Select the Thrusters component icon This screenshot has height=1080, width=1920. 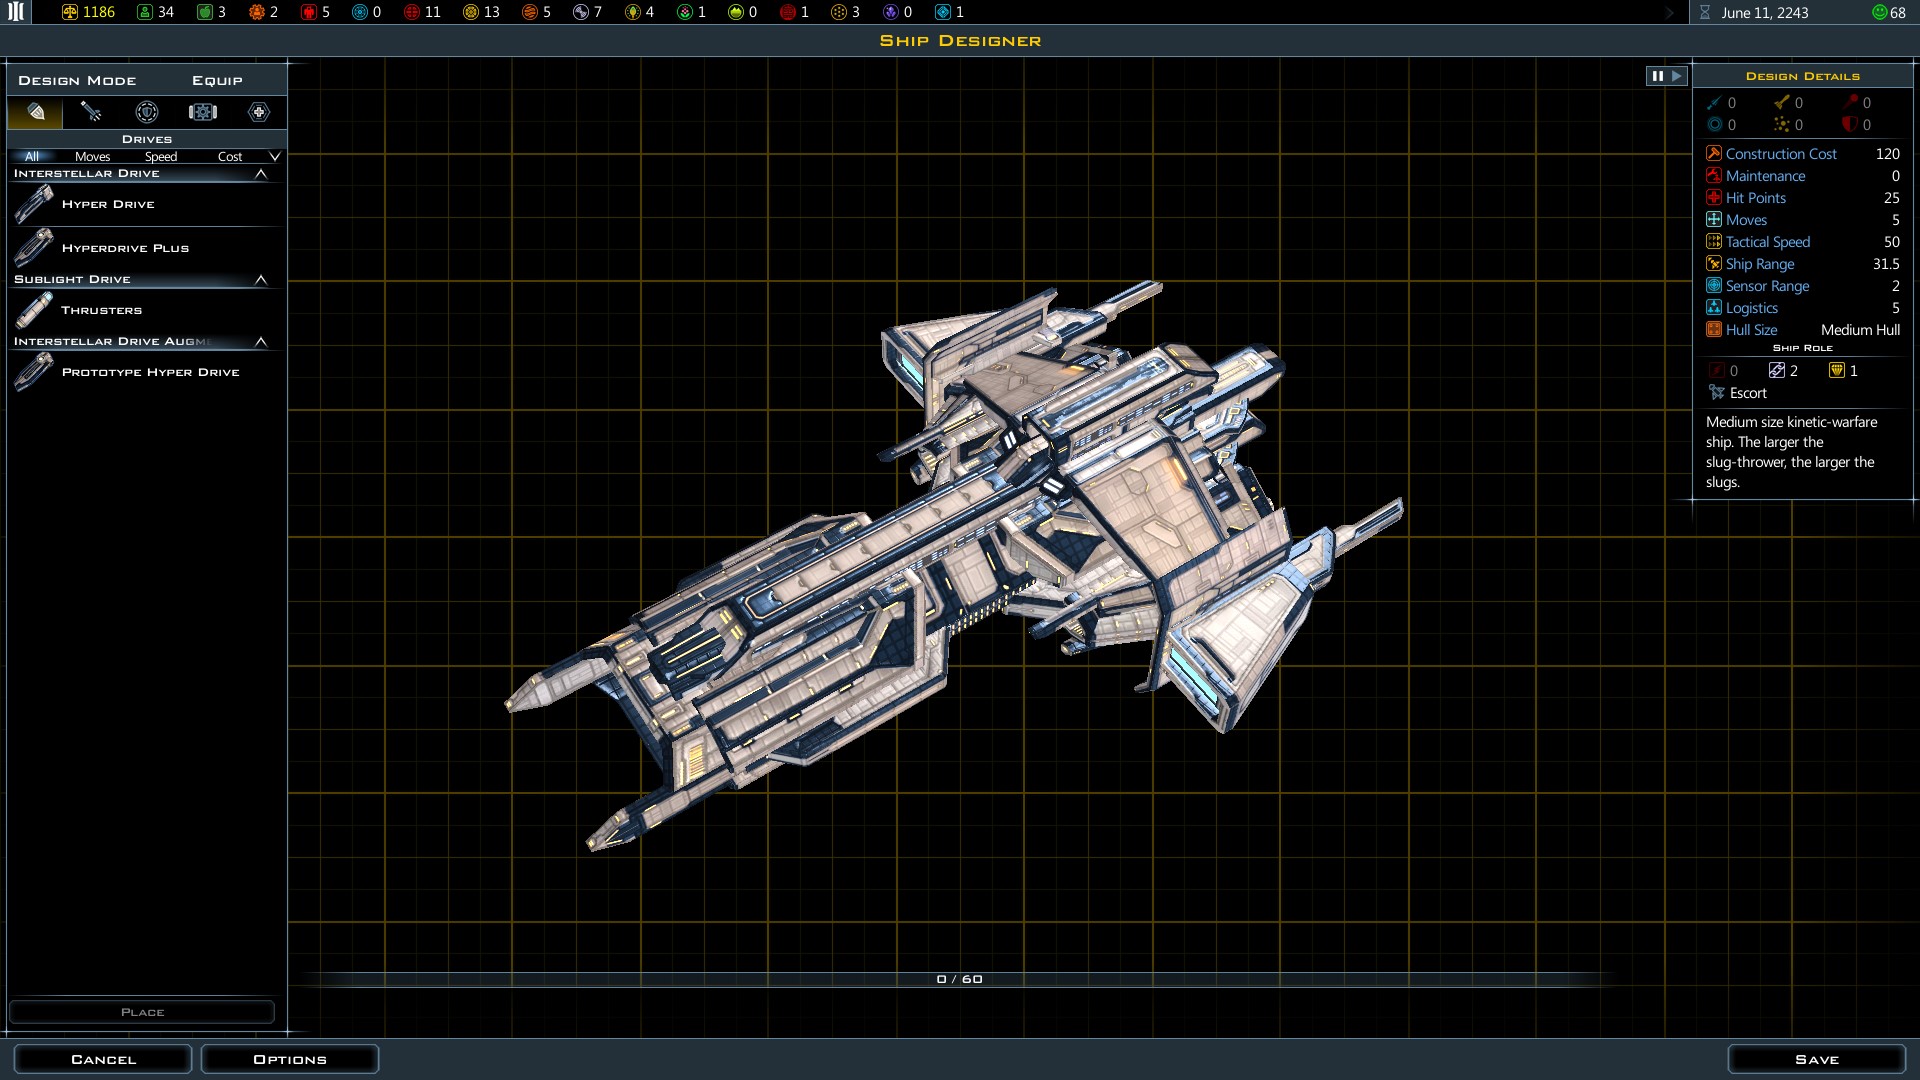34,310
